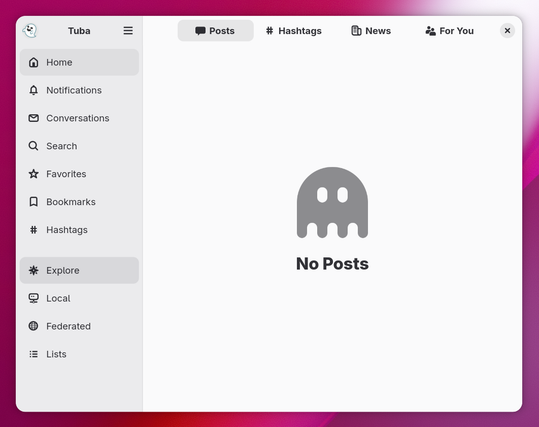
Task: Click the Favorites star icon
Action: tap(33, 174)
